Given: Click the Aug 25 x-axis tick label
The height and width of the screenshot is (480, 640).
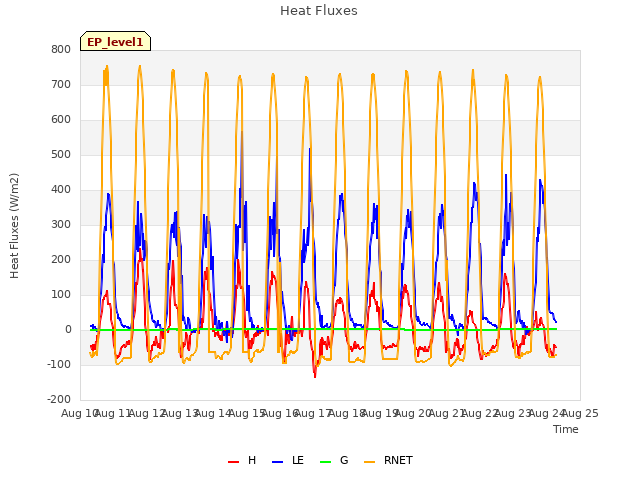Looking at the screenshot, I should pos(580,413).
